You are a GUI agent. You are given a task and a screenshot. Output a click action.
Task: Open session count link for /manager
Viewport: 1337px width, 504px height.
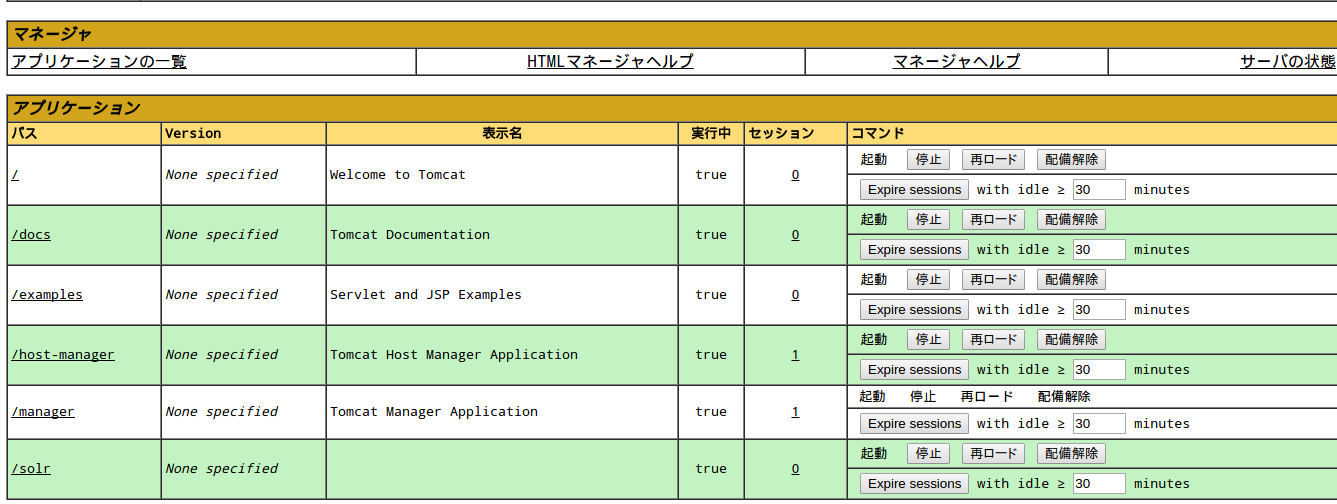[795, 412]
